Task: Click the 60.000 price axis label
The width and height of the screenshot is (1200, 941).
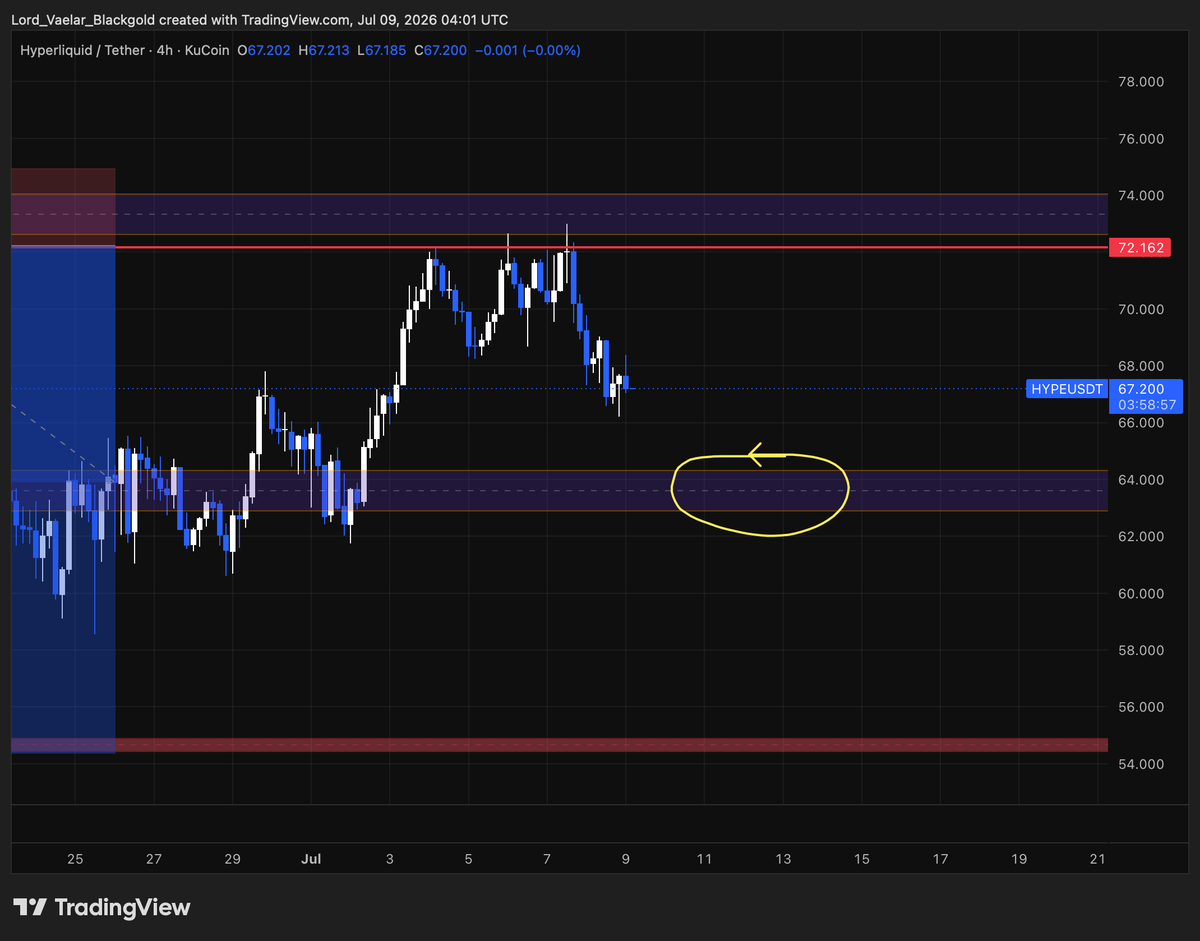Action: (x=1140, y=594)
